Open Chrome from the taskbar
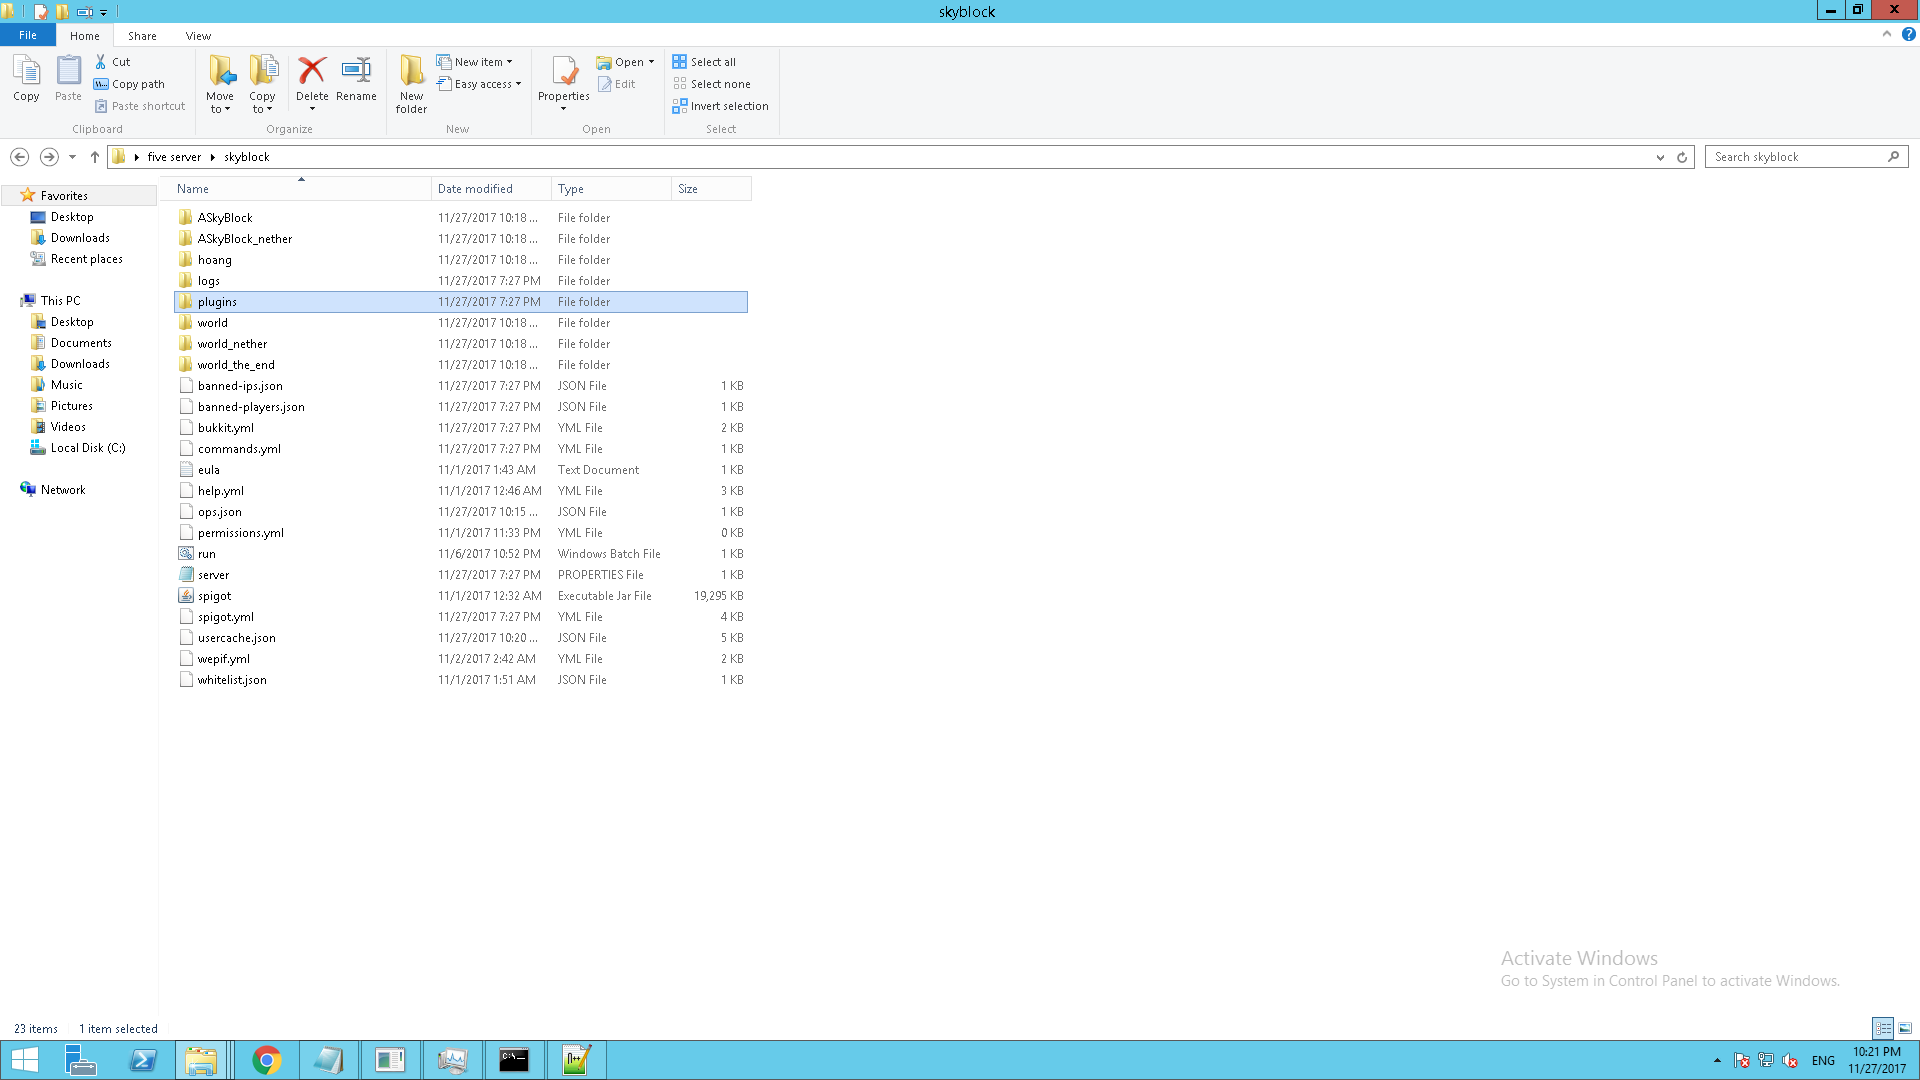The width and height of the screenshot is (1920, 1080). (x=266, y=1060)
